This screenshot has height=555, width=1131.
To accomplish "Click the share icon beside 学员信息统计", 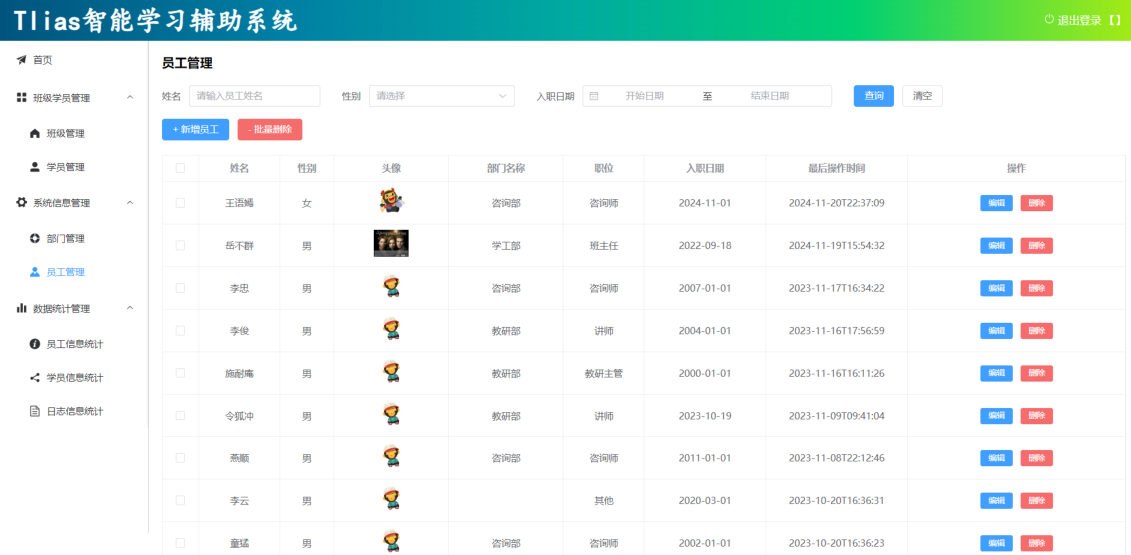I will [35, 377].
